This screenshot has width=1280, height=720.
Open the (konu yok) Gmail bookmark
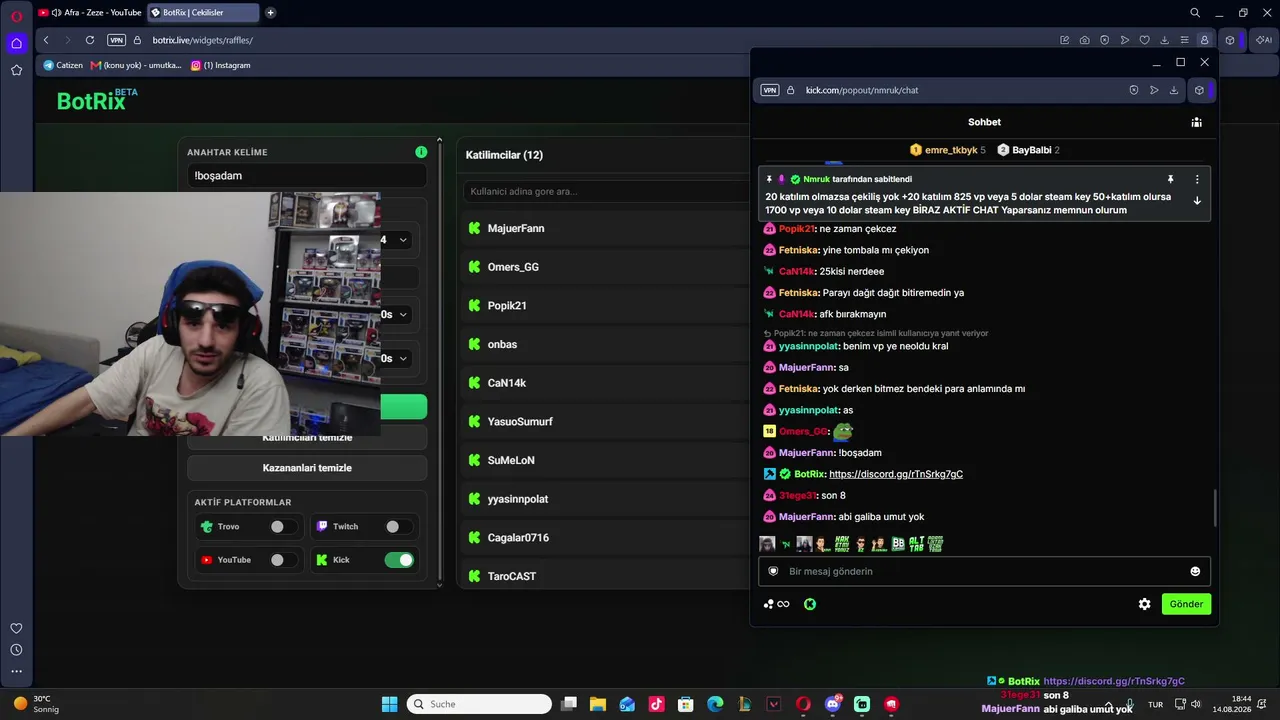click(136, 65)
